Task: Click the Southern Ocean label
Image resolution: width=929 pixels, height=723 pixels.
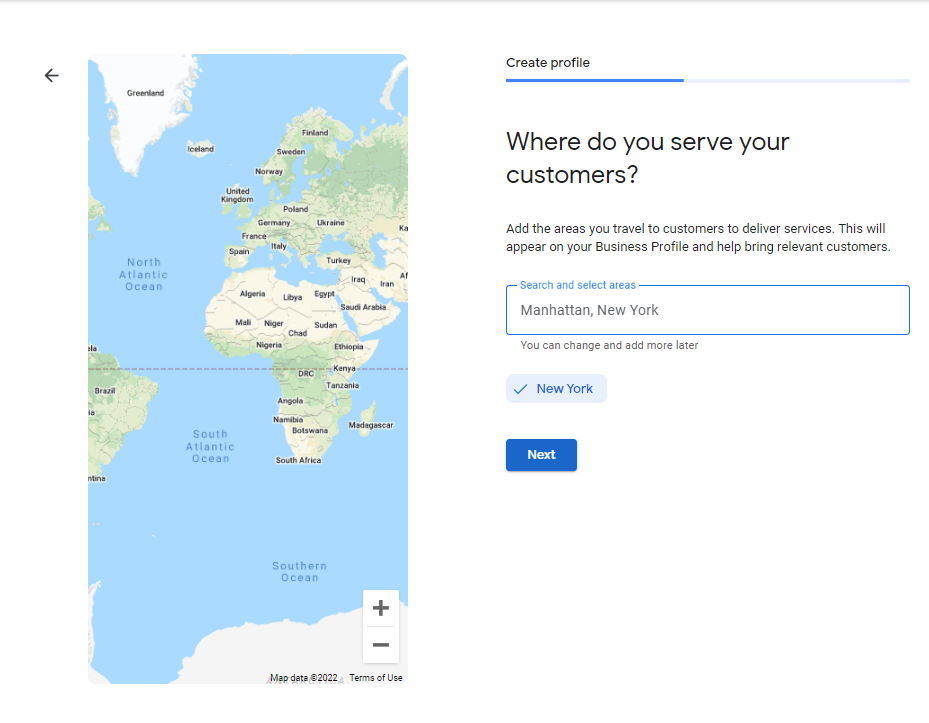Action: tap(299, 571)
